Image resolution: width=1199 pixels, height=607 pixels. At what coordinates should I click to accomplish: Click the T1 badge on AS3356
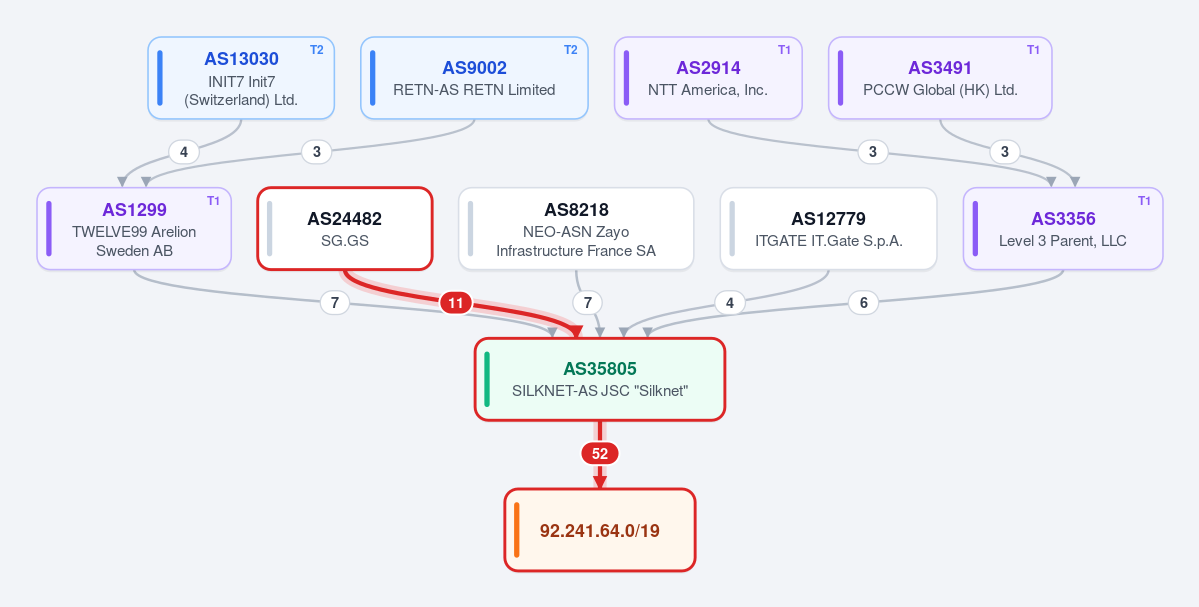click(1144, 200)
